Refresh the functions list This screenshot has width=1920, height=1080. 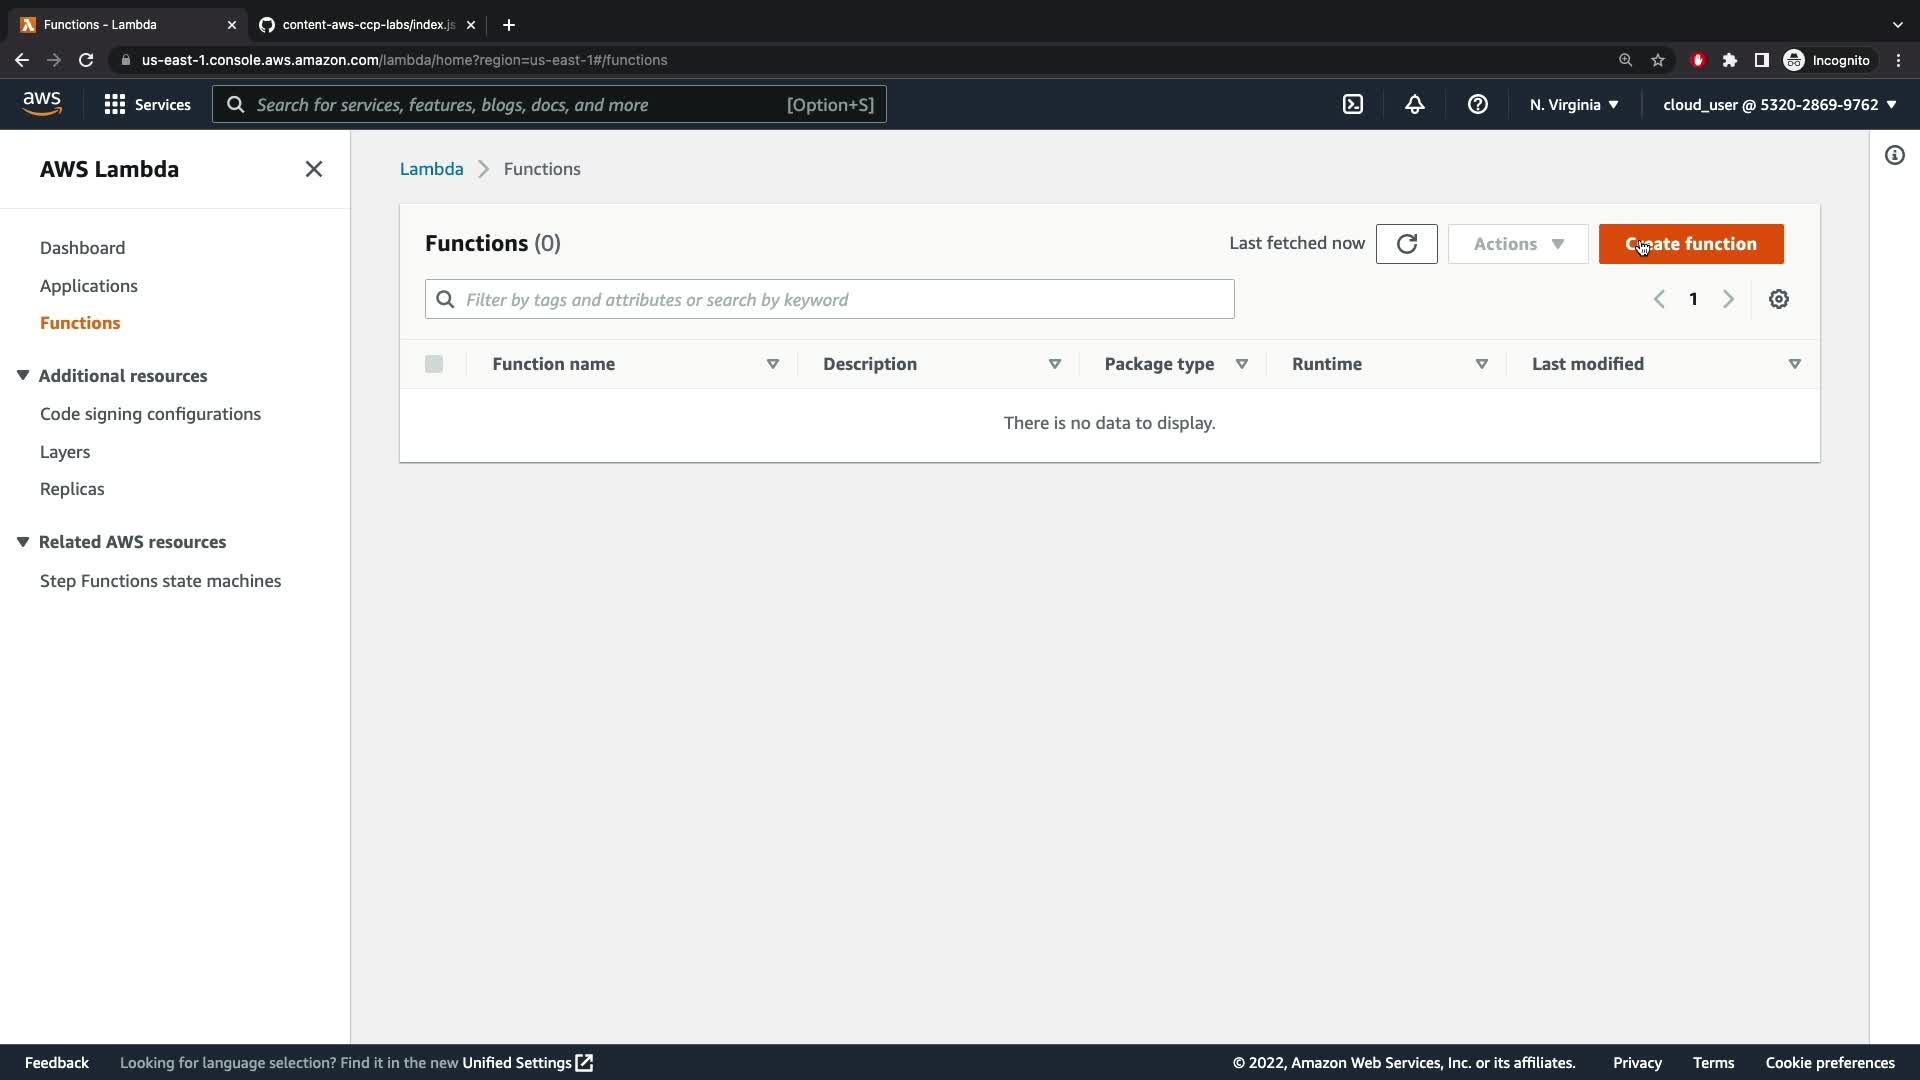tap(1406, 244)
